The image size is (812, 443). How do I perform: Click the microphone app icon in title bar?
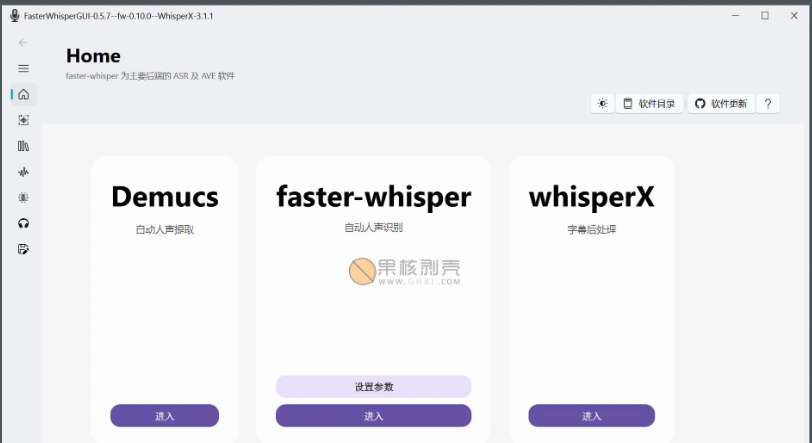point(14,16)
